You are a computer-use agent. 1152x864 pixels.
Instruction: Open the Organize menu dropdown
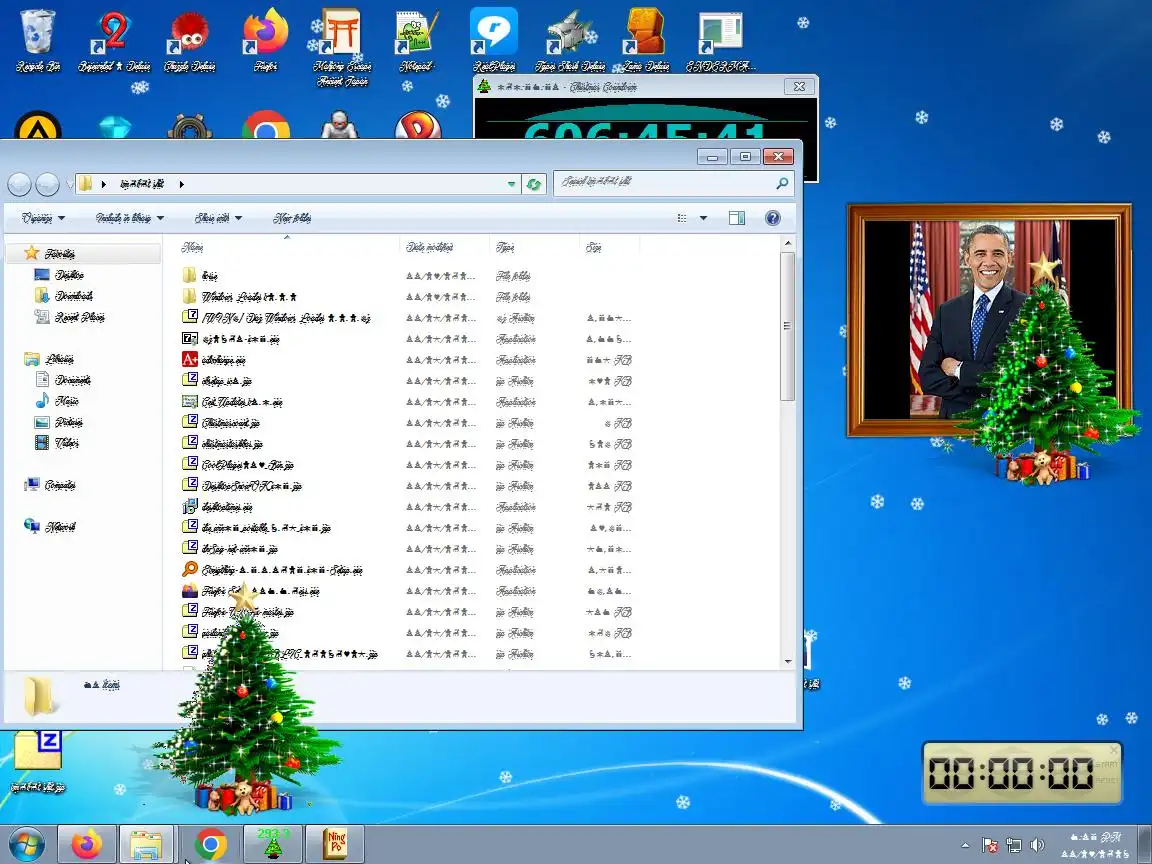click(x=43, y=218)
